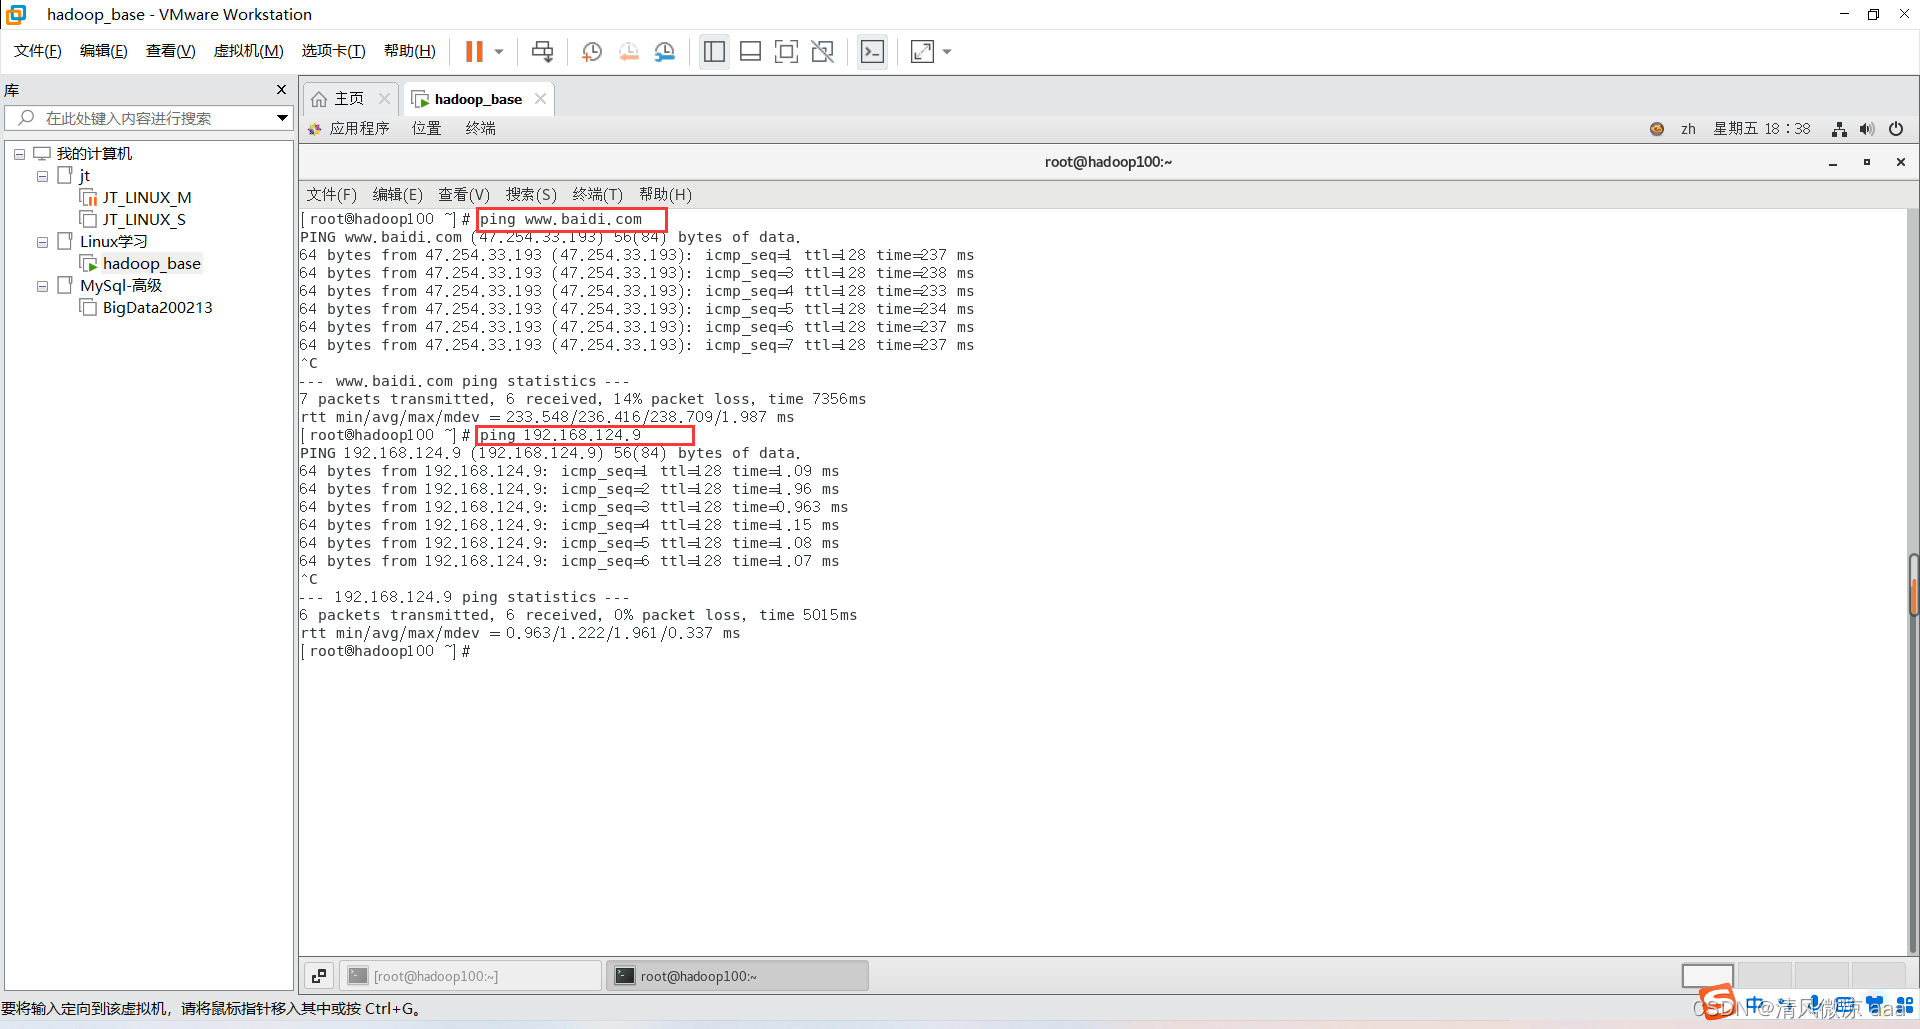Toggle the thumbnail bar view icon
The image size is (1920, 1029).
coord(750,51)
